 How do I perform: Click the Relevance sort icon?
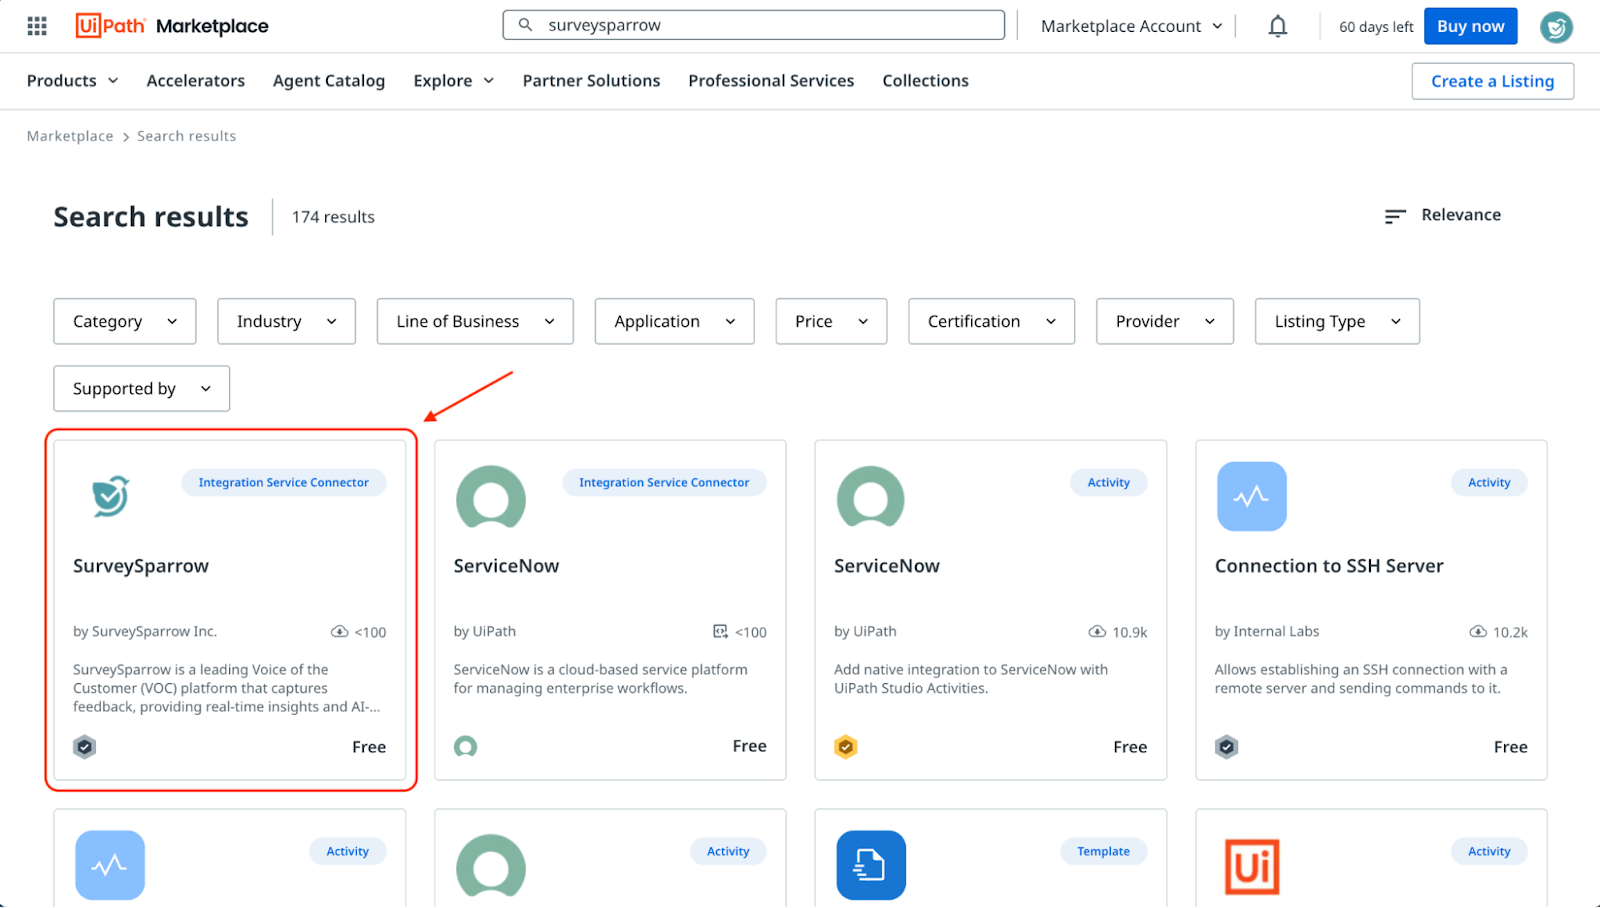point(1394,216)
